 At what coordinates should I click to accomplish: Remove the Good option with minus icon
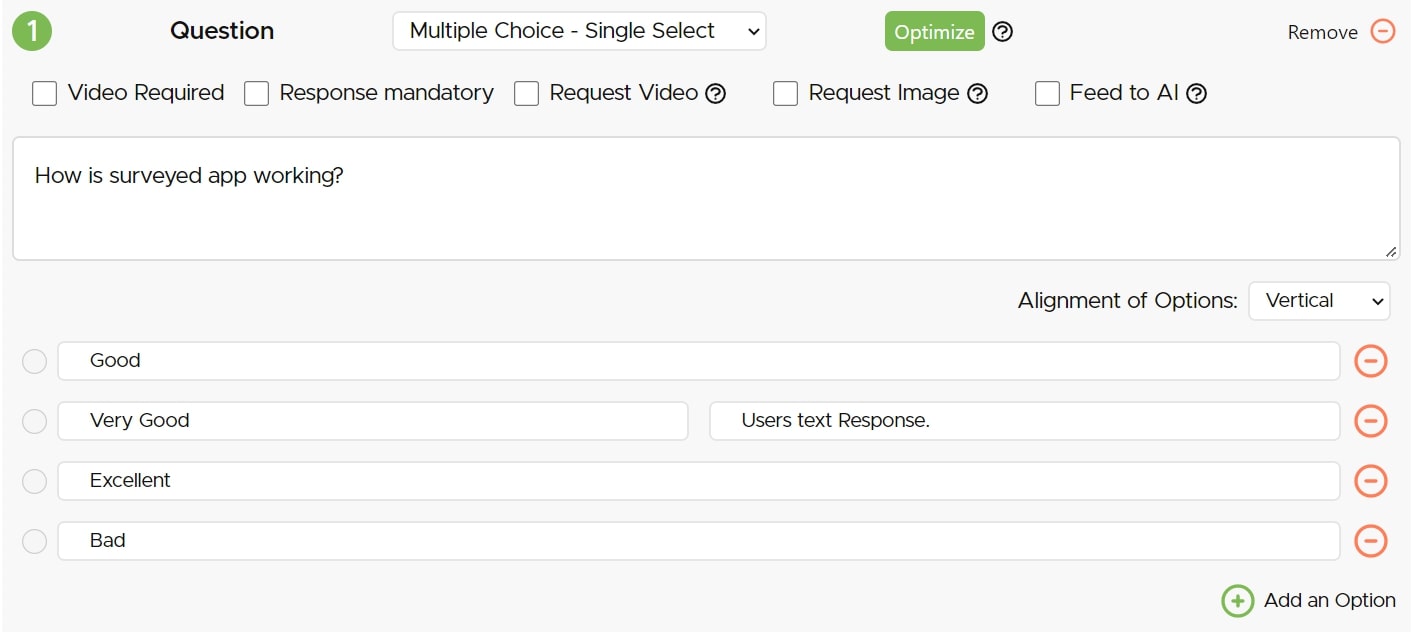pos(1370,361)
